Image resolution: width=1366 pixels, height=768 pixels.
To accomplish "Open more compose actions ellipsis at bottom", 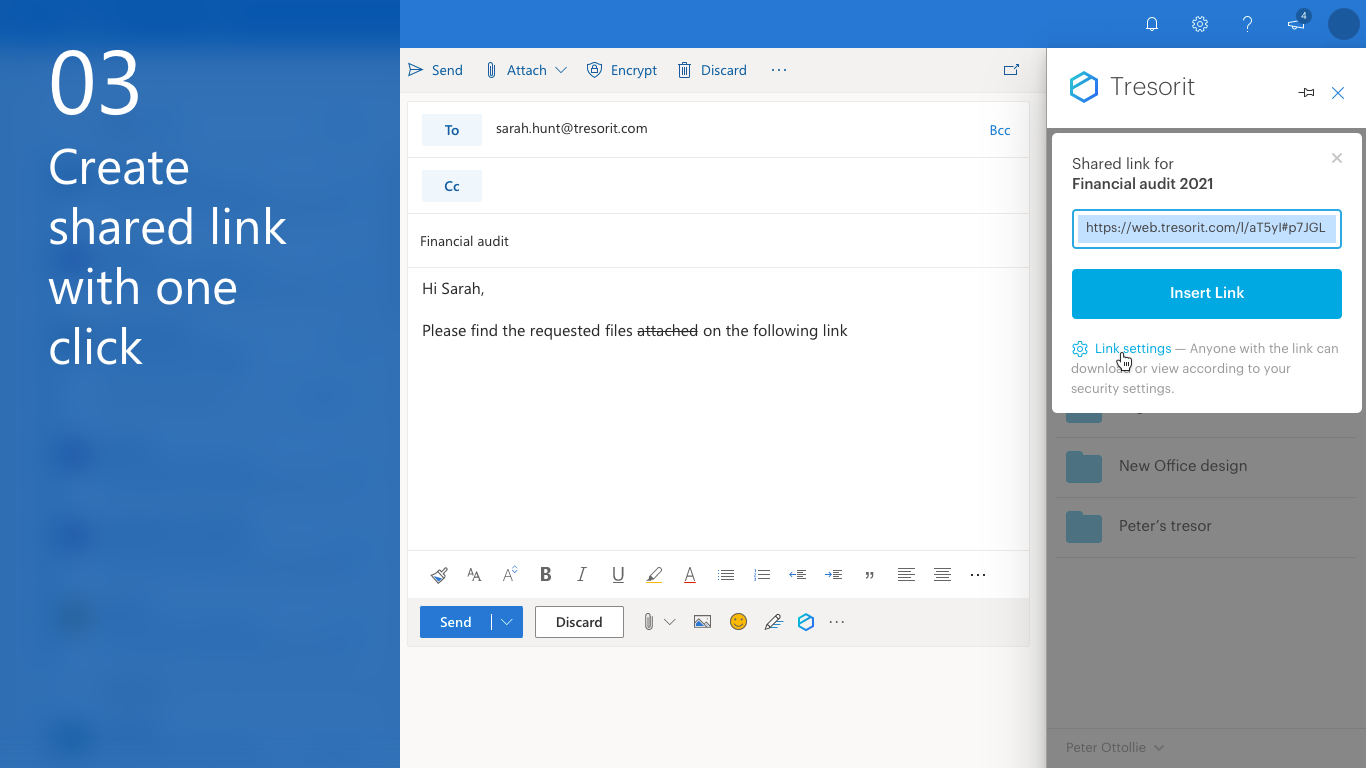I will (x=837, y=622).
